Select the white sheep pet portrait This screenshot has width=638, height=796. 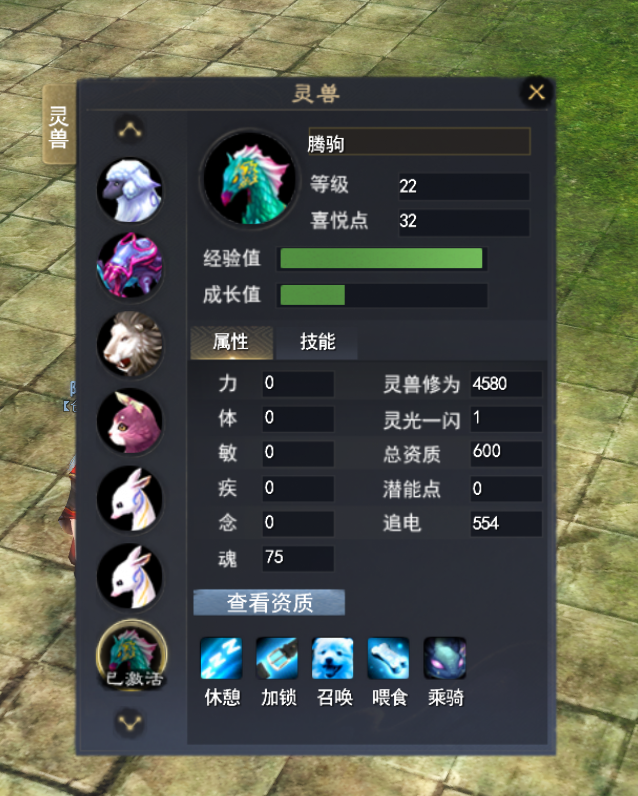[130, 191]
